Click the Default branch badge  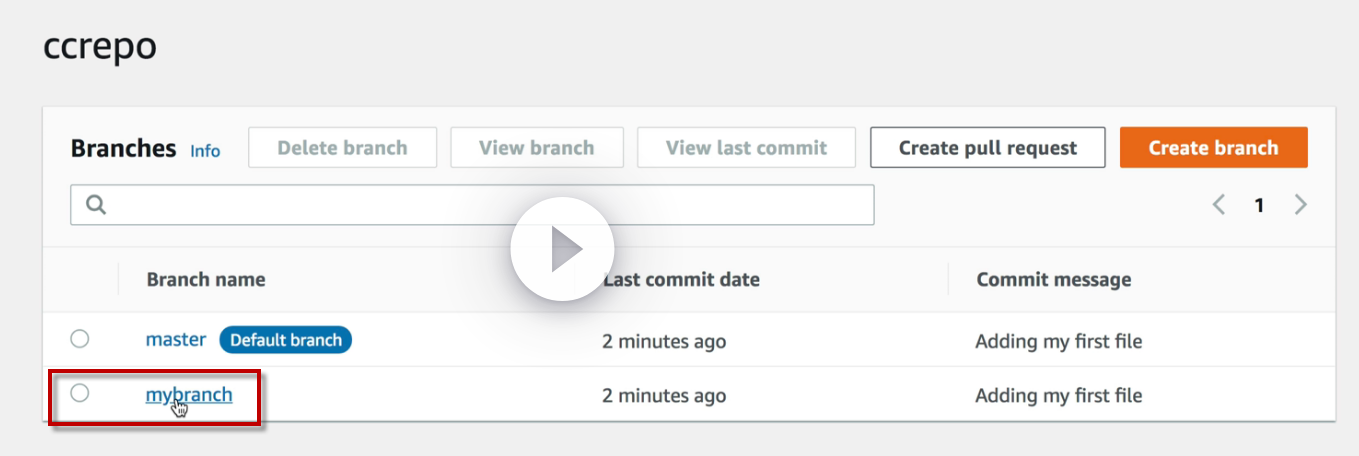286,340
